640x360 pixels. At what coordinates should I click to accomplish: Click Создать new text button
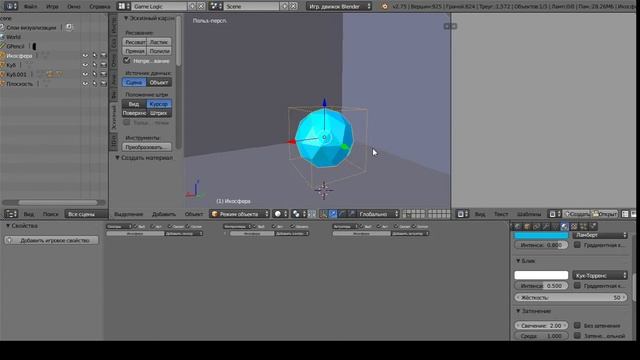coord(577,214)
